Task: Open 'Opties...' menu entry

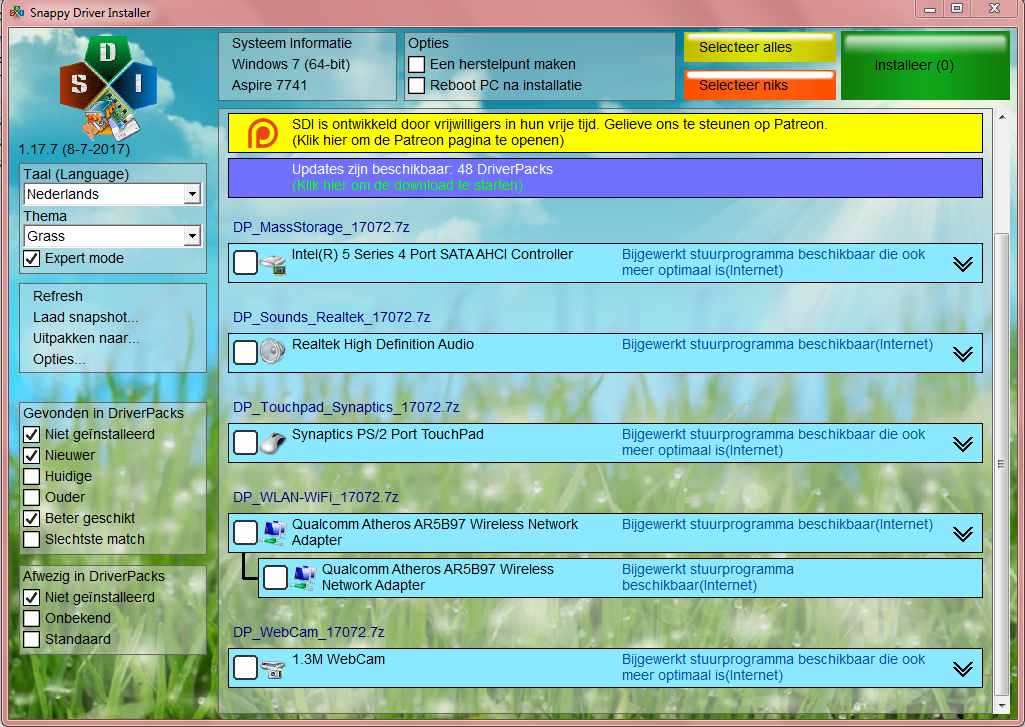Action: click(x=59, y=359)
